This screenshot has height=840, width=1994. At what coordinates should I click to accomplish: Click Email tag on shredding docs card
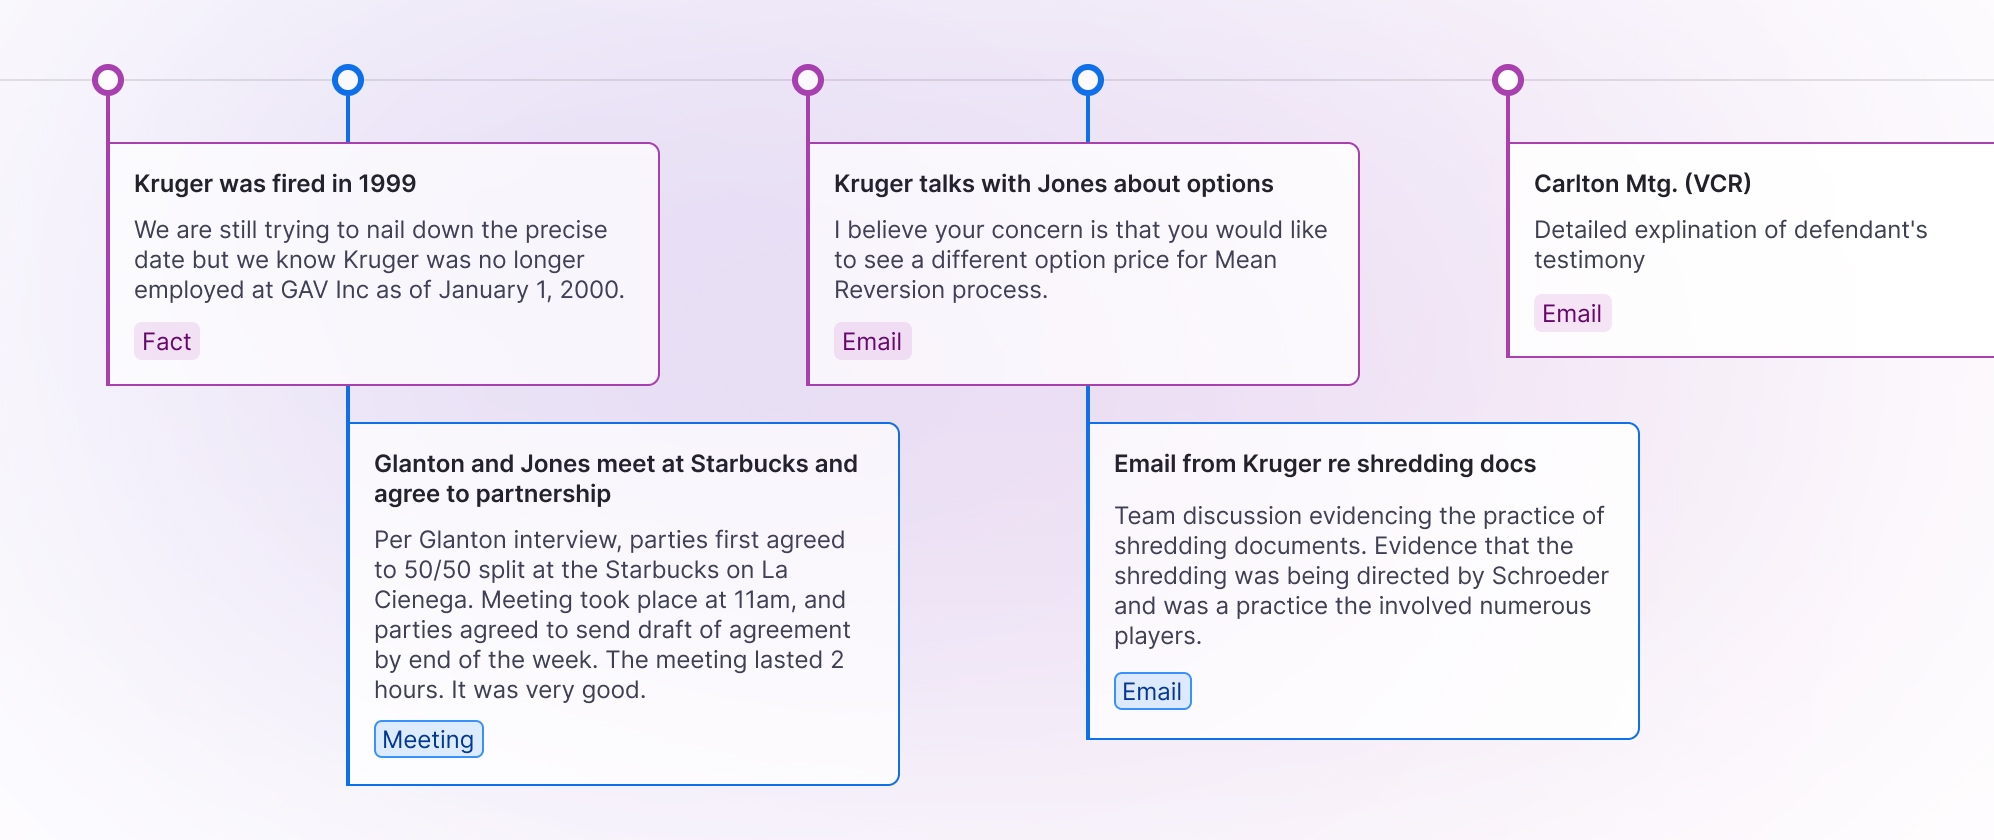(x=1152, y=692)
